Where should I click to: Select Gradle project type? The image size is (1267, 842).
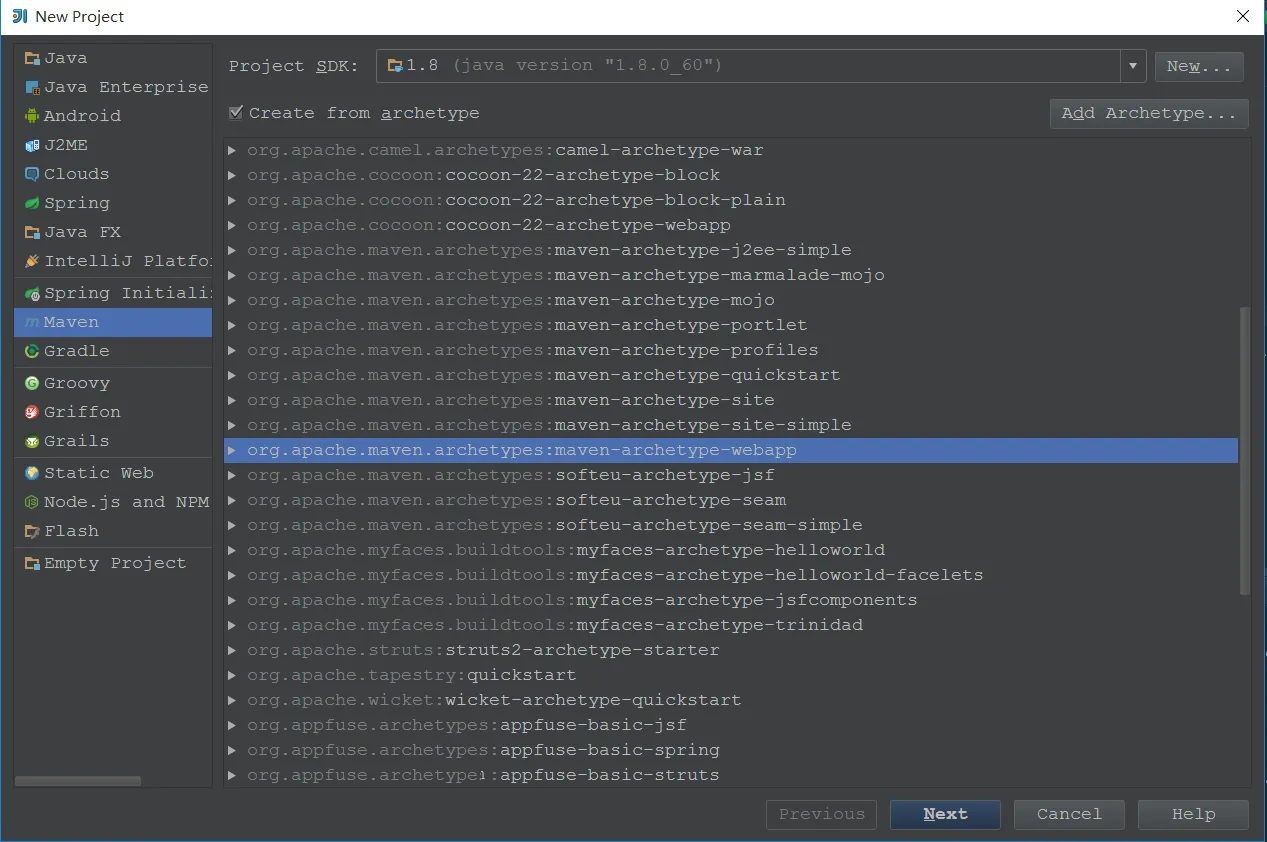tap(113, 351)
